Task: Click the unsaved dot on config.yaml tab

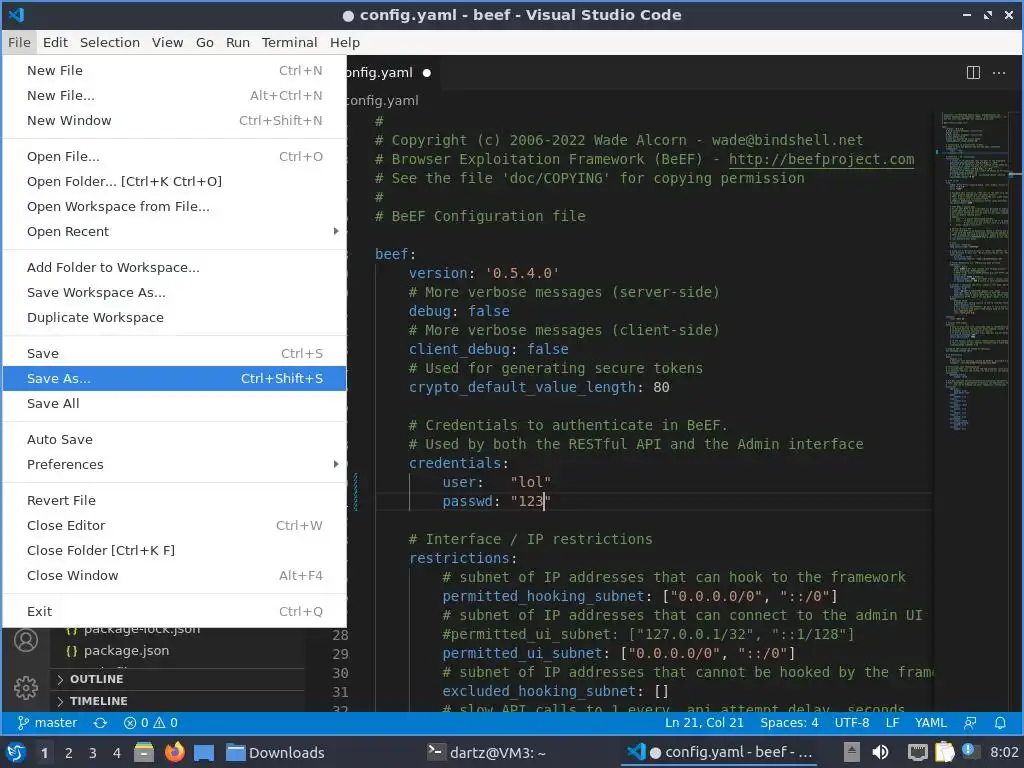Action: [x=426, y=73]
